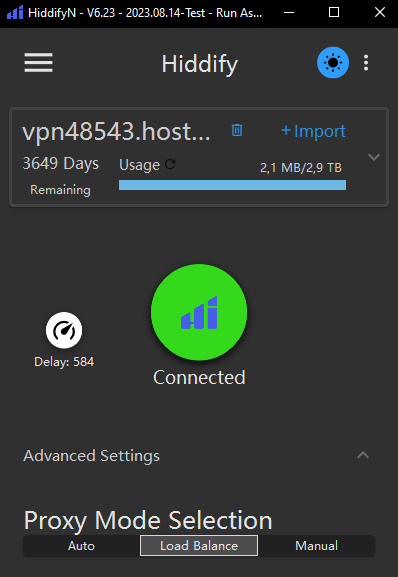This screenshot has width=398, height=577.
Task: Disconnect using the green Connected button
Action: [x=199, y=312]
